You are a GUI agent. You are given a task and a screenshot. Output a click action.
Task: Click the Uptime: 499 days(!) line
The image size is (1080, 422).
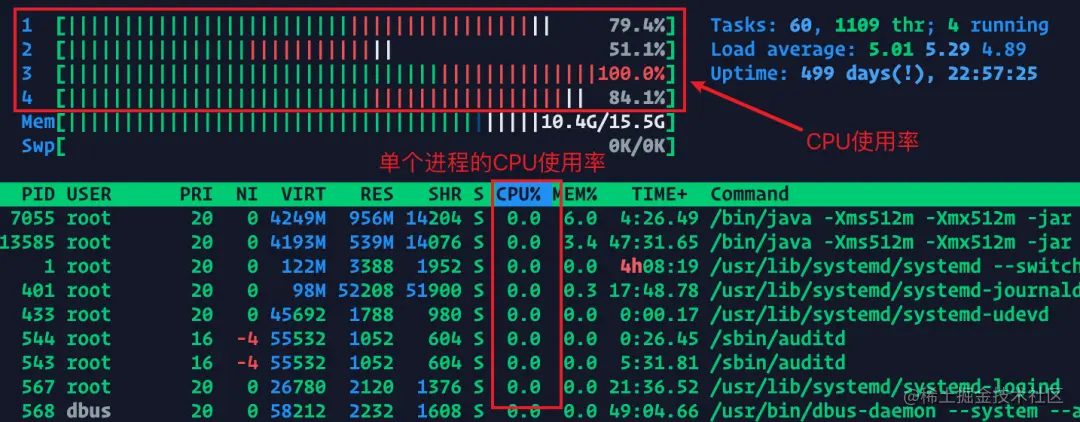874,74
